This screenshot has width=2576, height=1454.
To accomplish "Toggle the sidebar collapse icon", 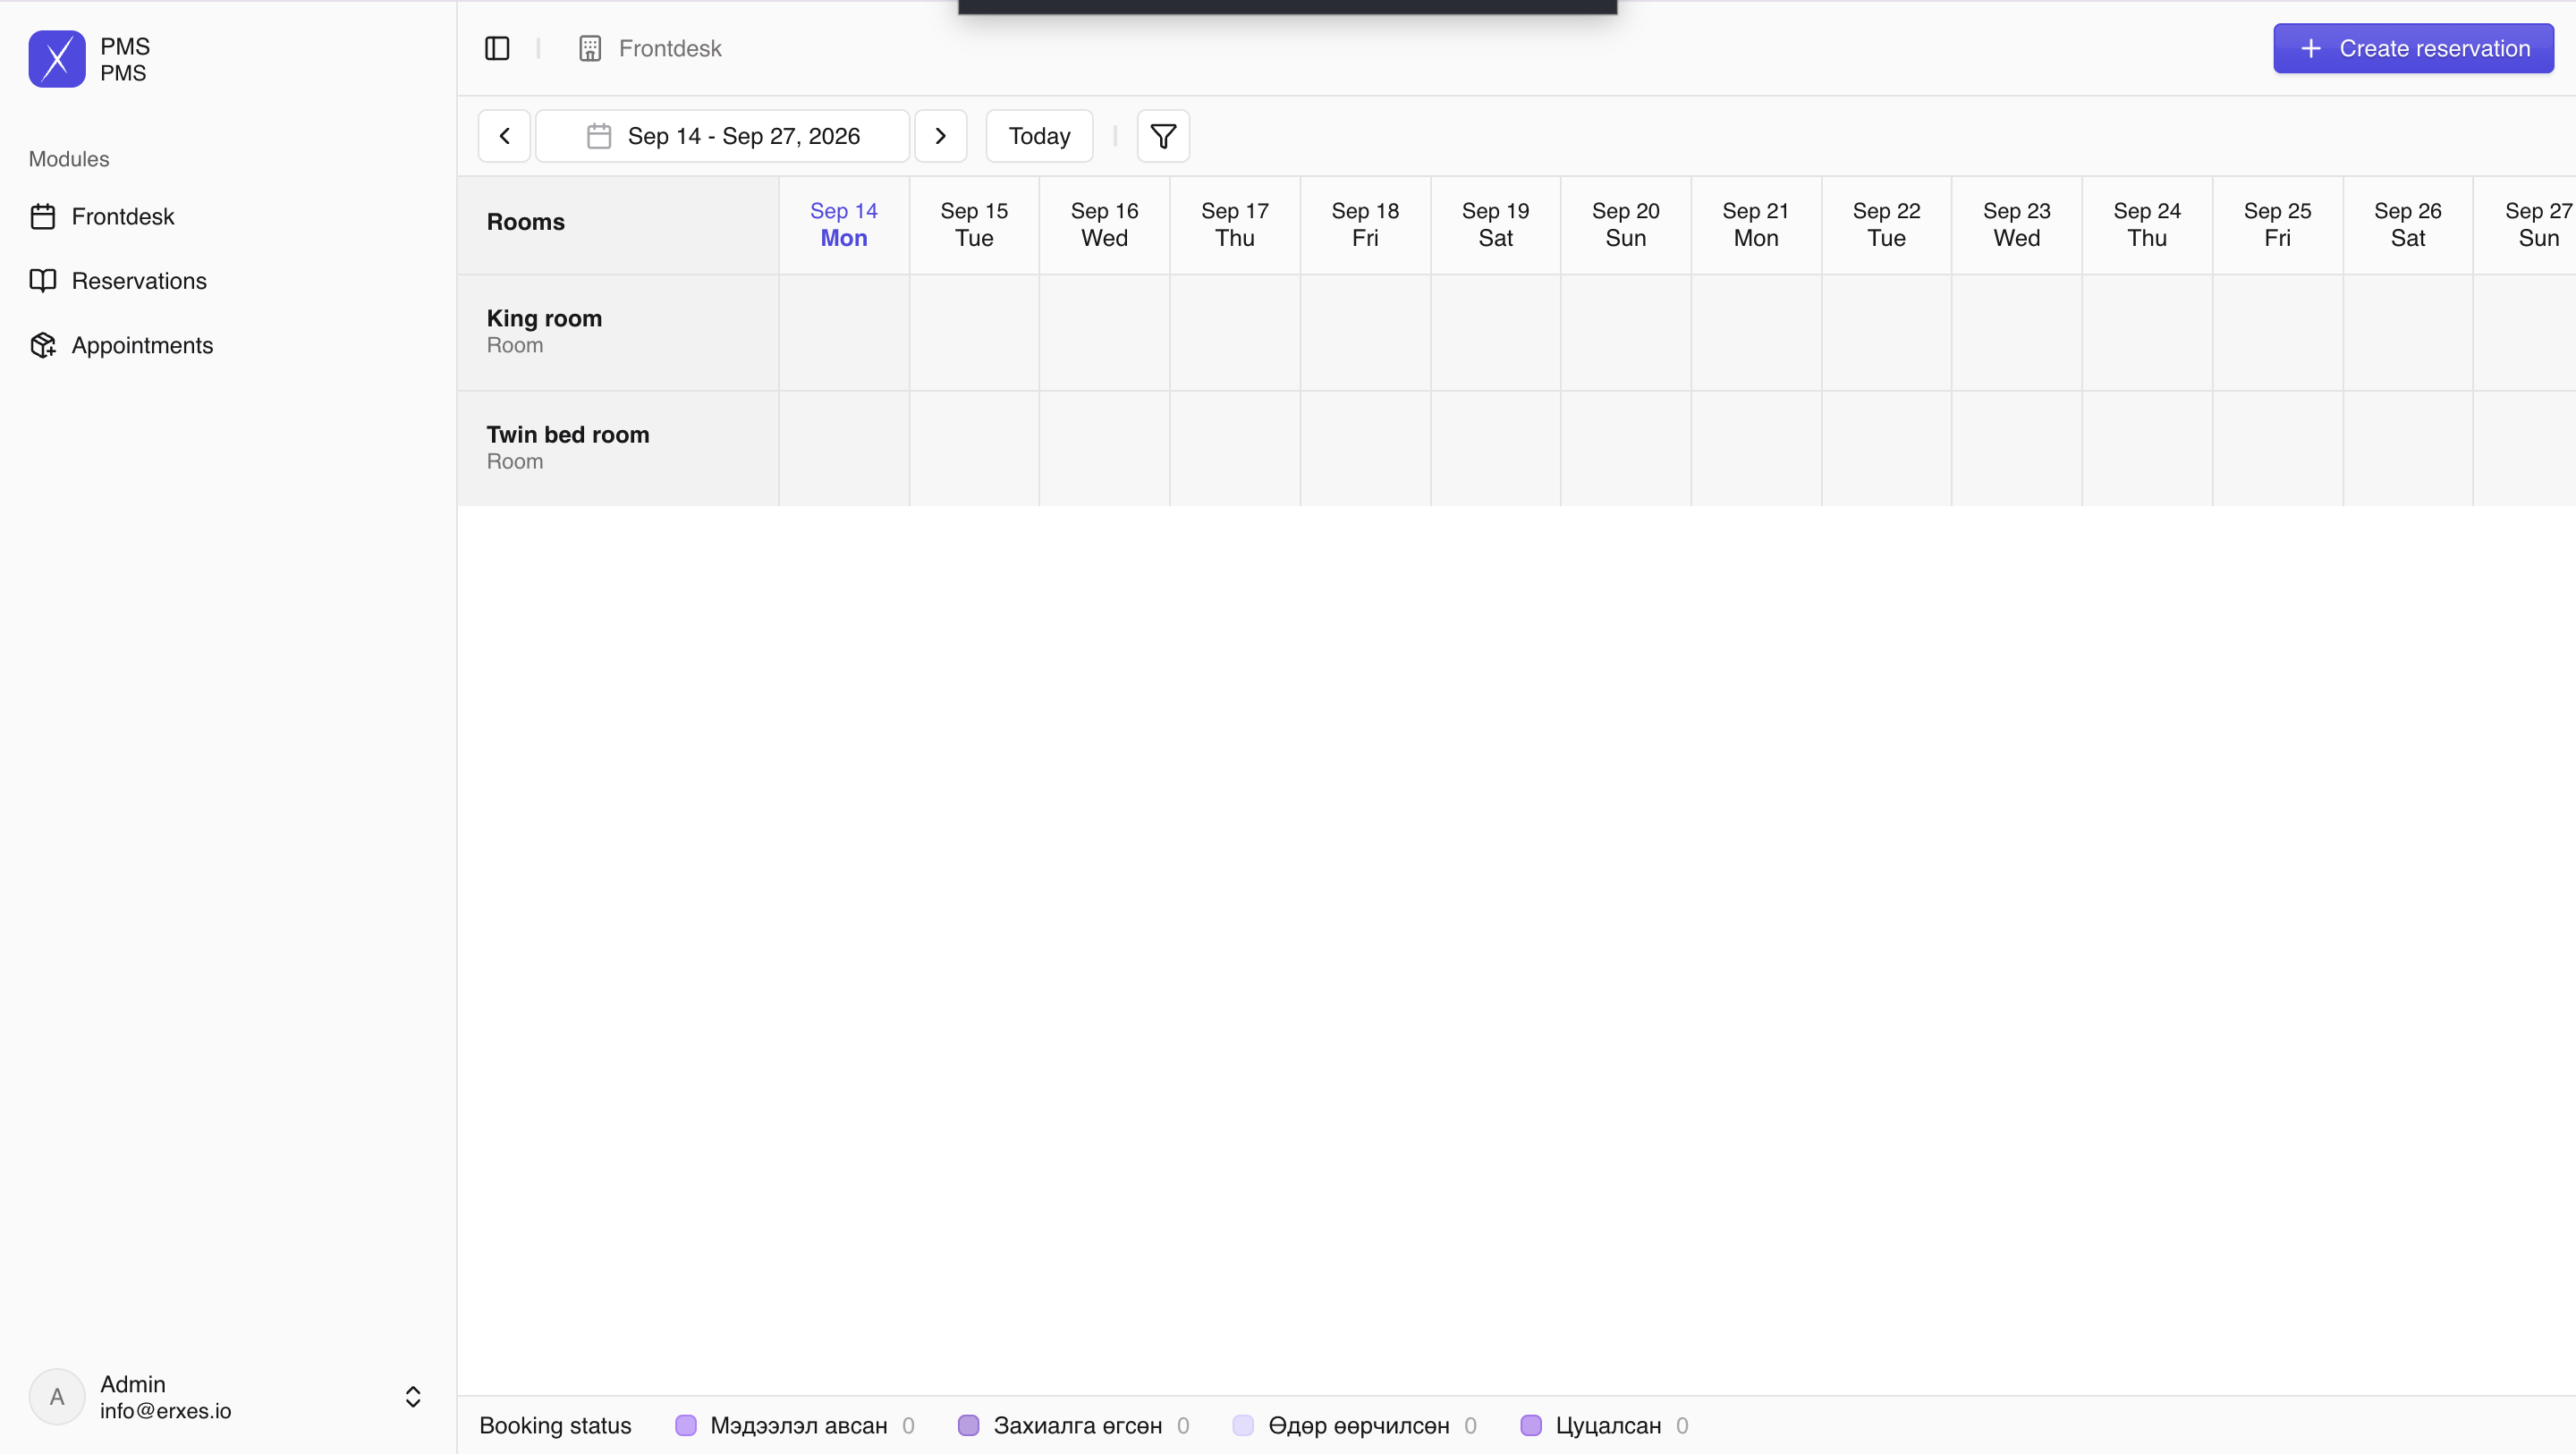I will click(497, 48).
